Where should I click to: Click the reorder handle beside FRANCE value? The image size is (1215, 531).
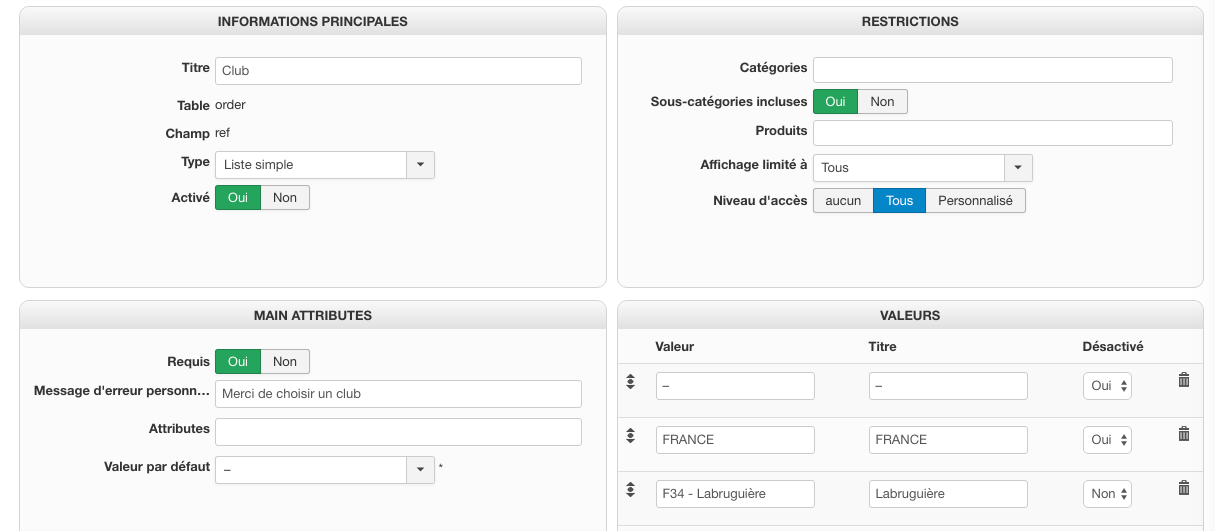point(631,435)
